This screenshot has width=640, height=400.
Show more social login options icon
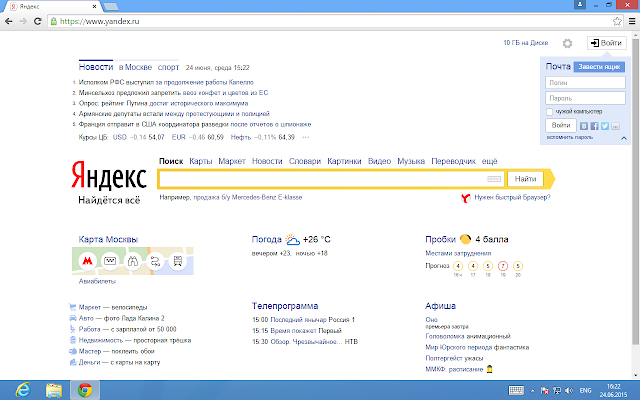tap(616, 126)
